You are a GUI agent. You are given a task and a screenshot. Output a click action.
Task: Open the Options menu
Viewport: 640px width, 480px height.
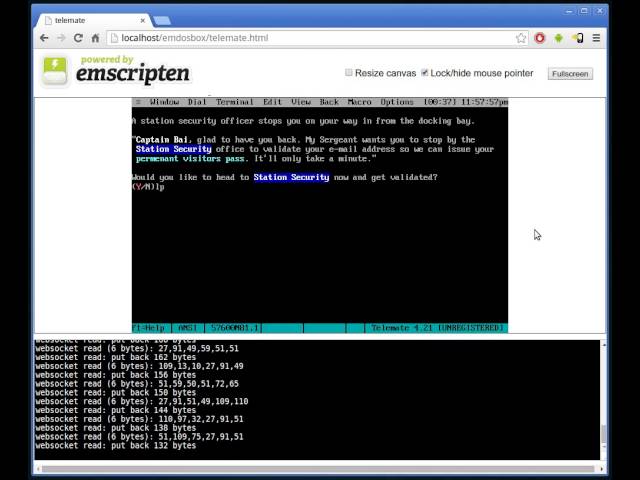tap(397, 102)
